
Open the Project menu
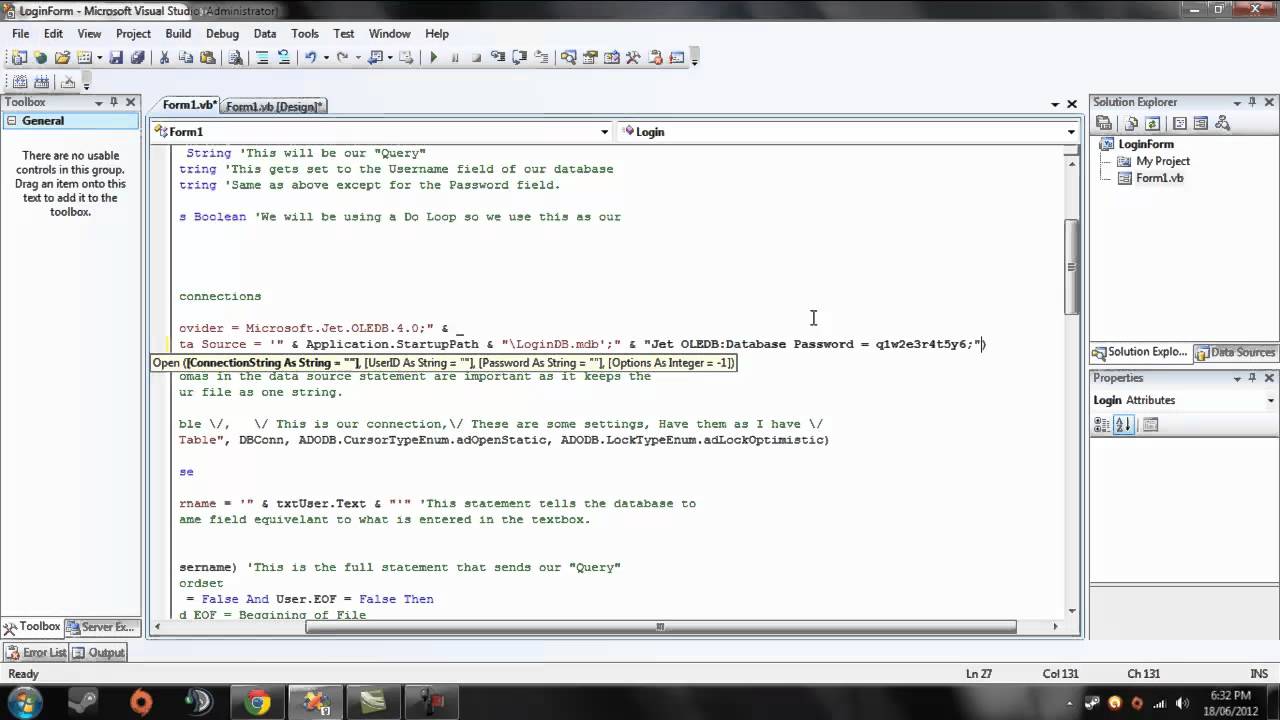[133, 33]
